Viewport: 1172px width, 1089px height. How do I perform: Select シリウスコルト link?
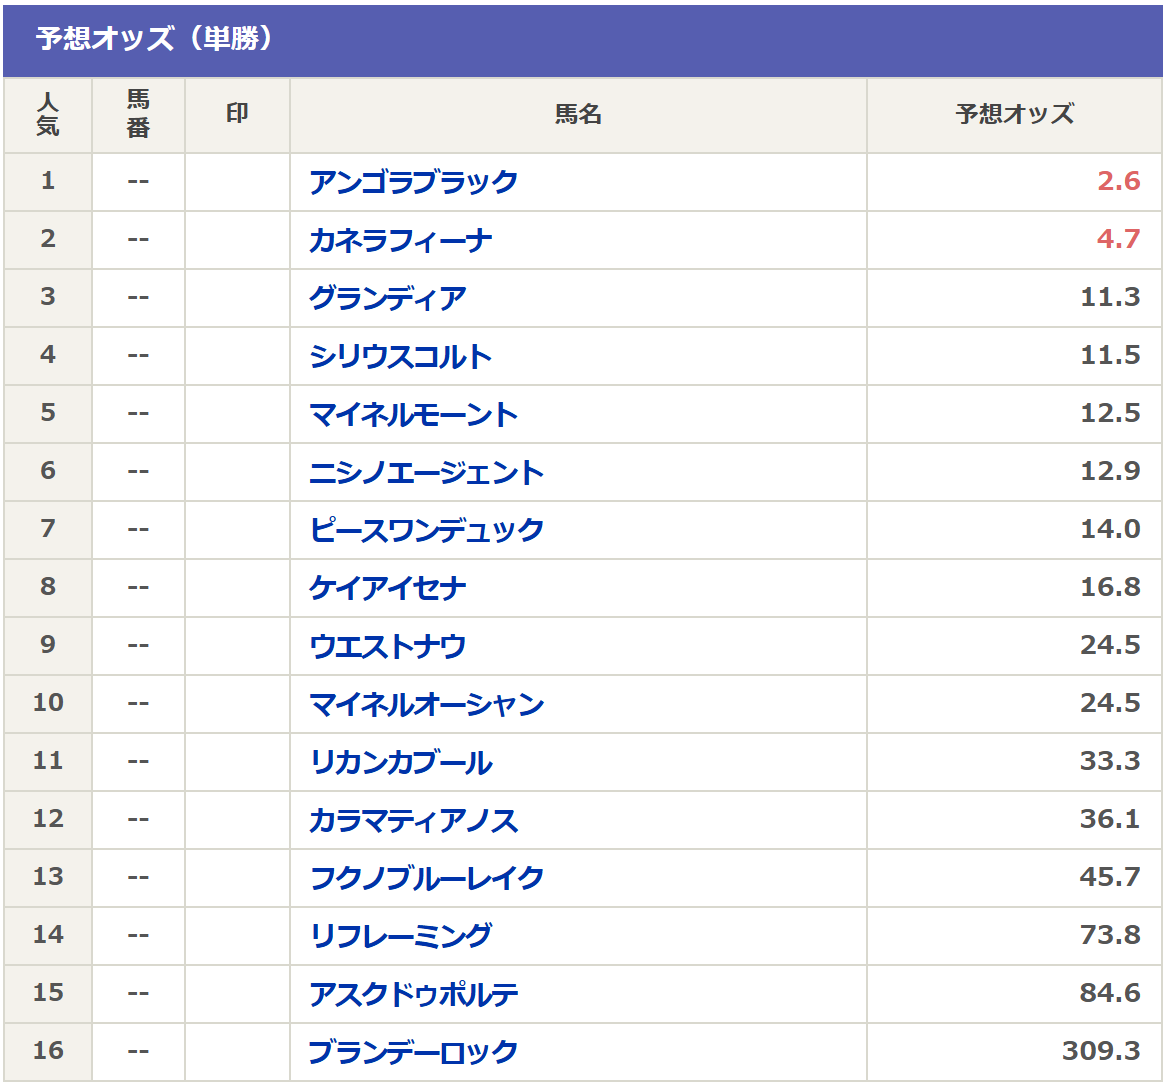[x=400, y=356]
